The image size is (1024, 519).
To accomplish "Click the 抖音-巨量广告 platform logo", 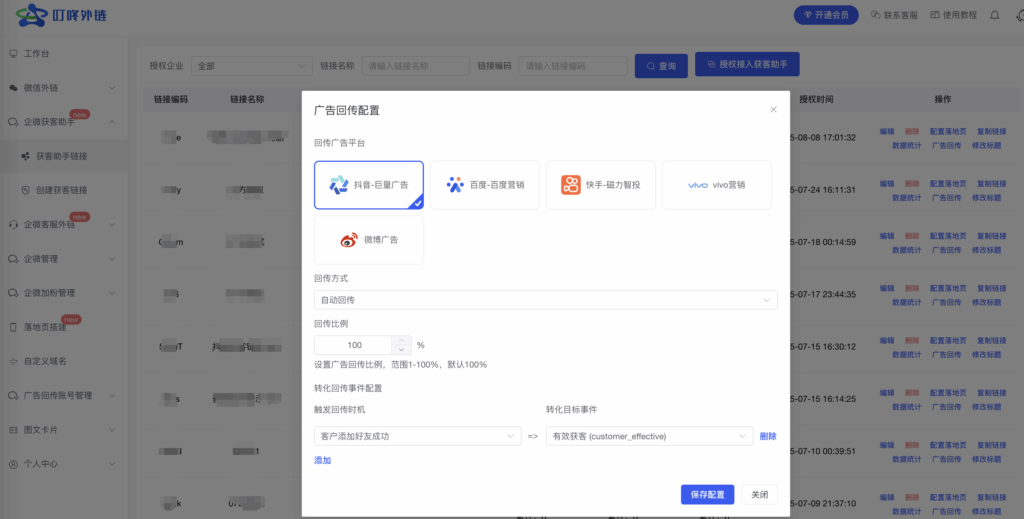I will click(x=339, y=185).
